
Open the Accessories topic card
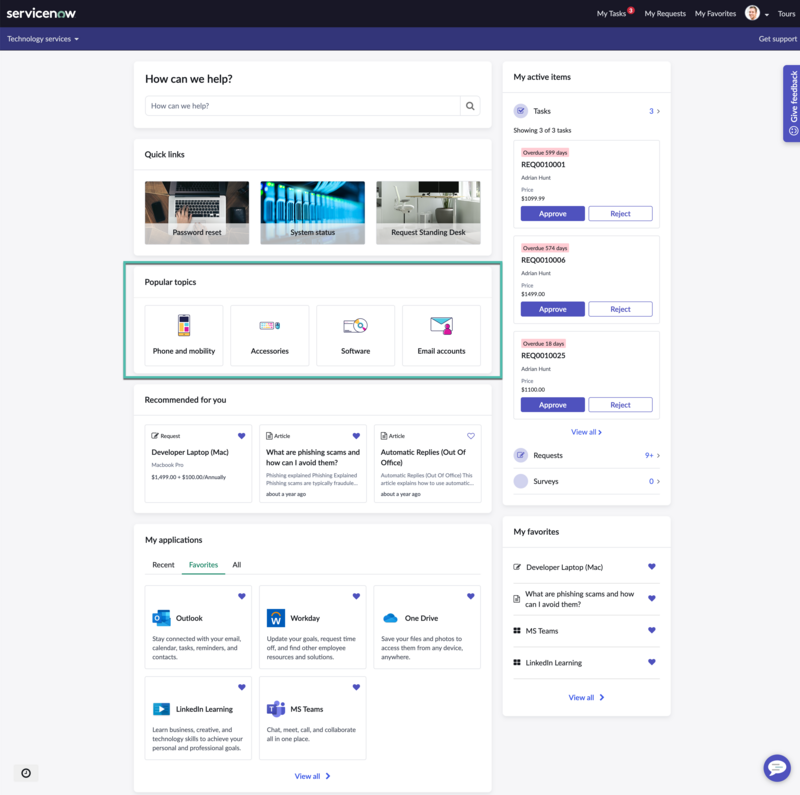coord(269,335)
